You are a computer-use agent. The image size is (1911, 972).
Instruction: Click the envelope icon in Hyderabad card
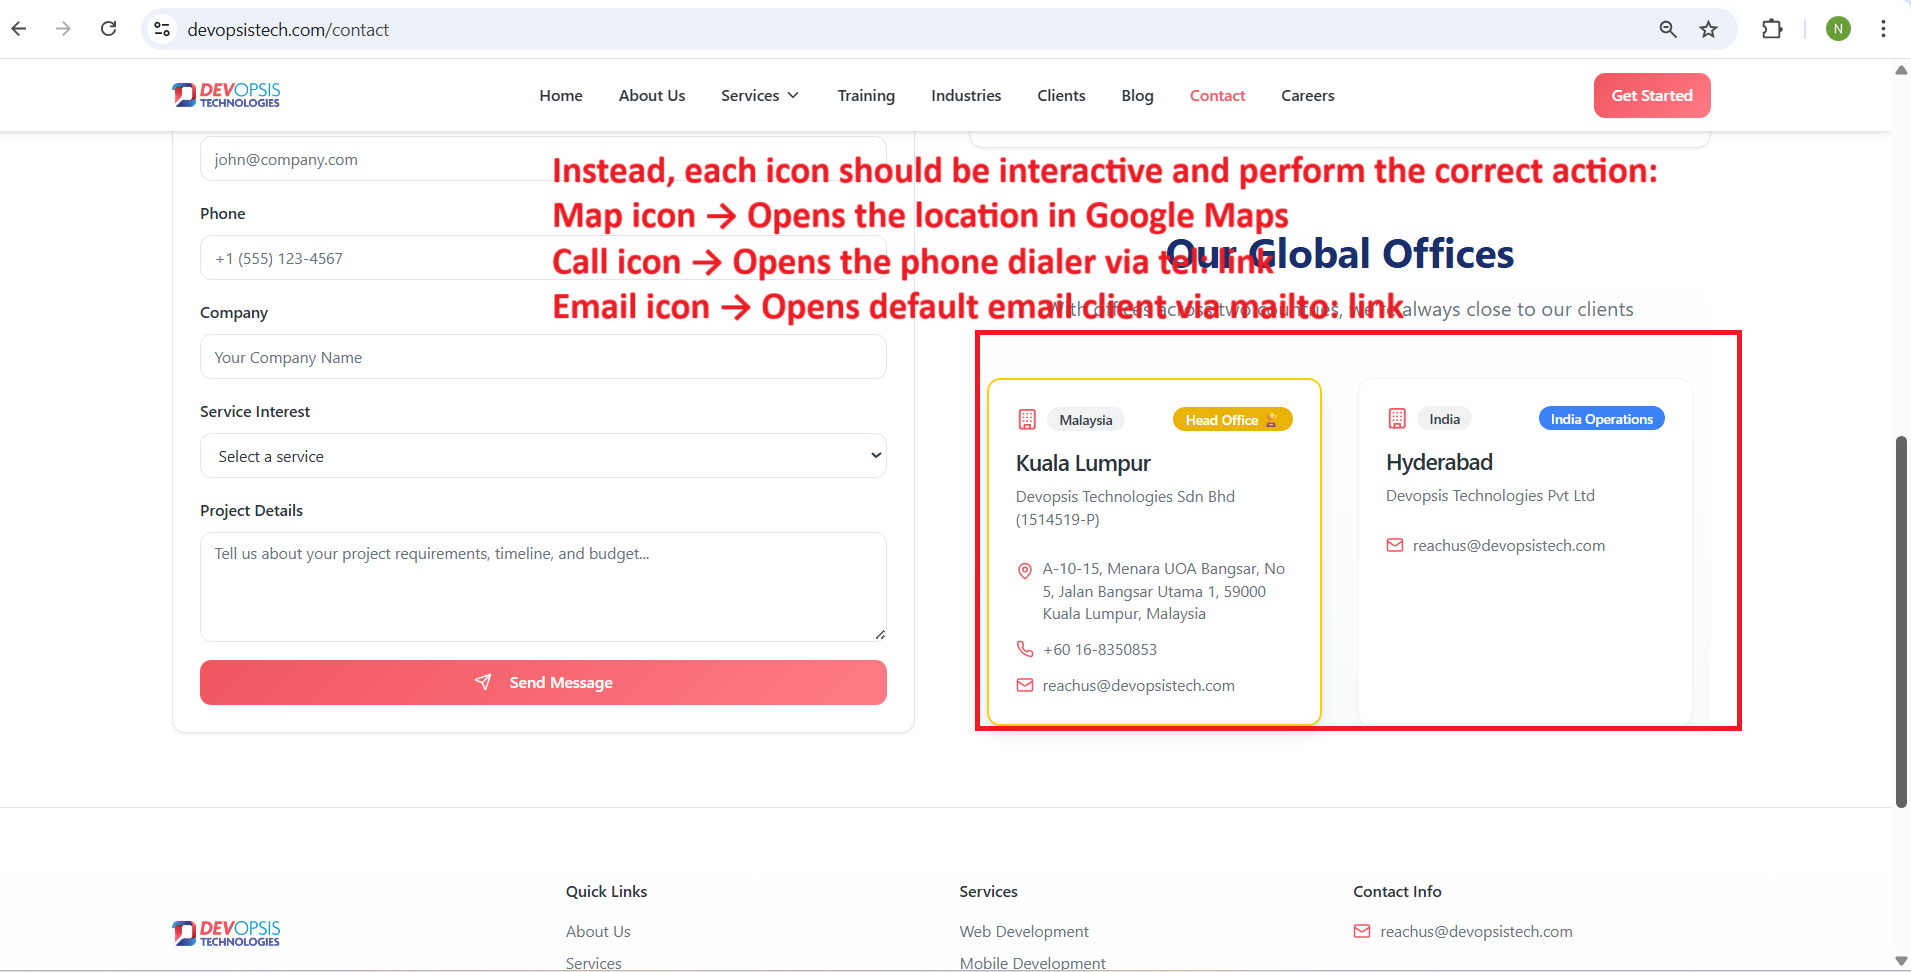tap(1394, 545)
